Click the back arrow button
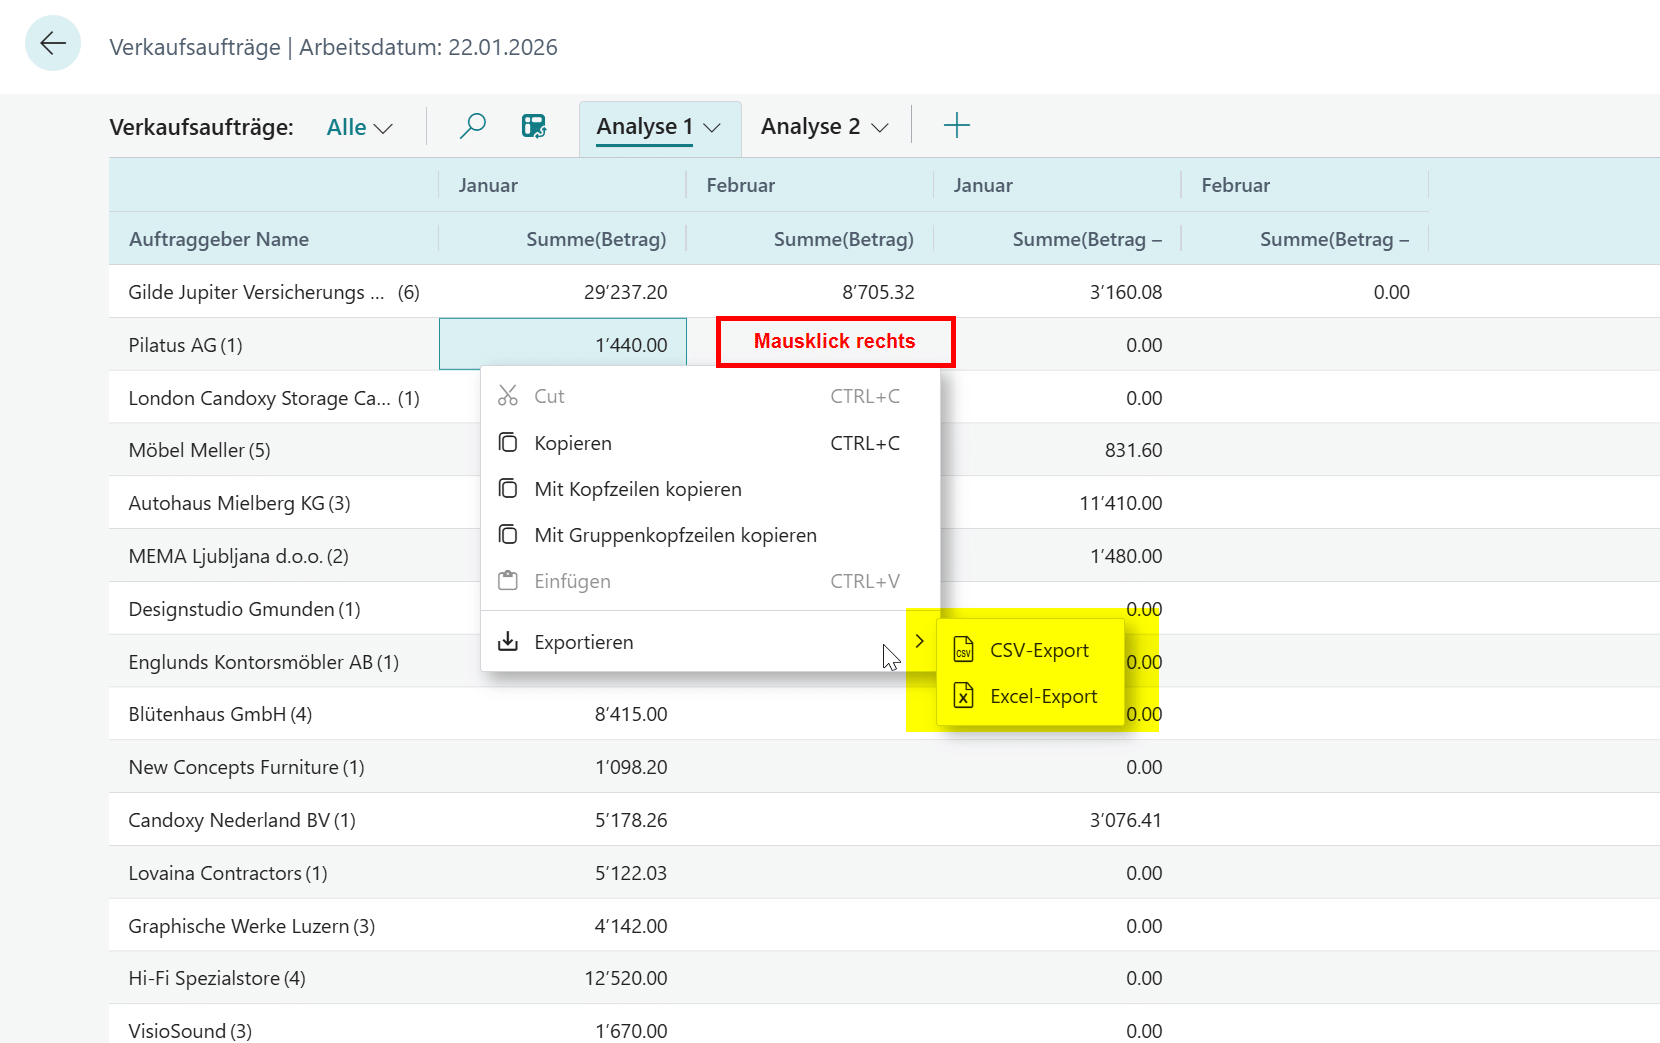 pyautogui.click(x=52, y=43)
